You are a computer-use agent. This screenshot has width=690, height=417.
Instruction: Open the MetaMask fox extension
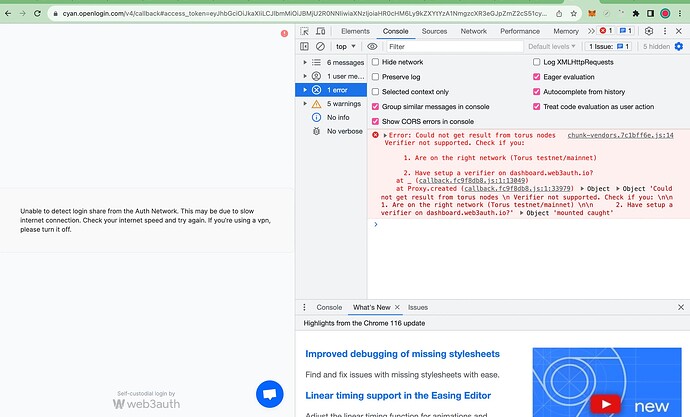point(592,14)
